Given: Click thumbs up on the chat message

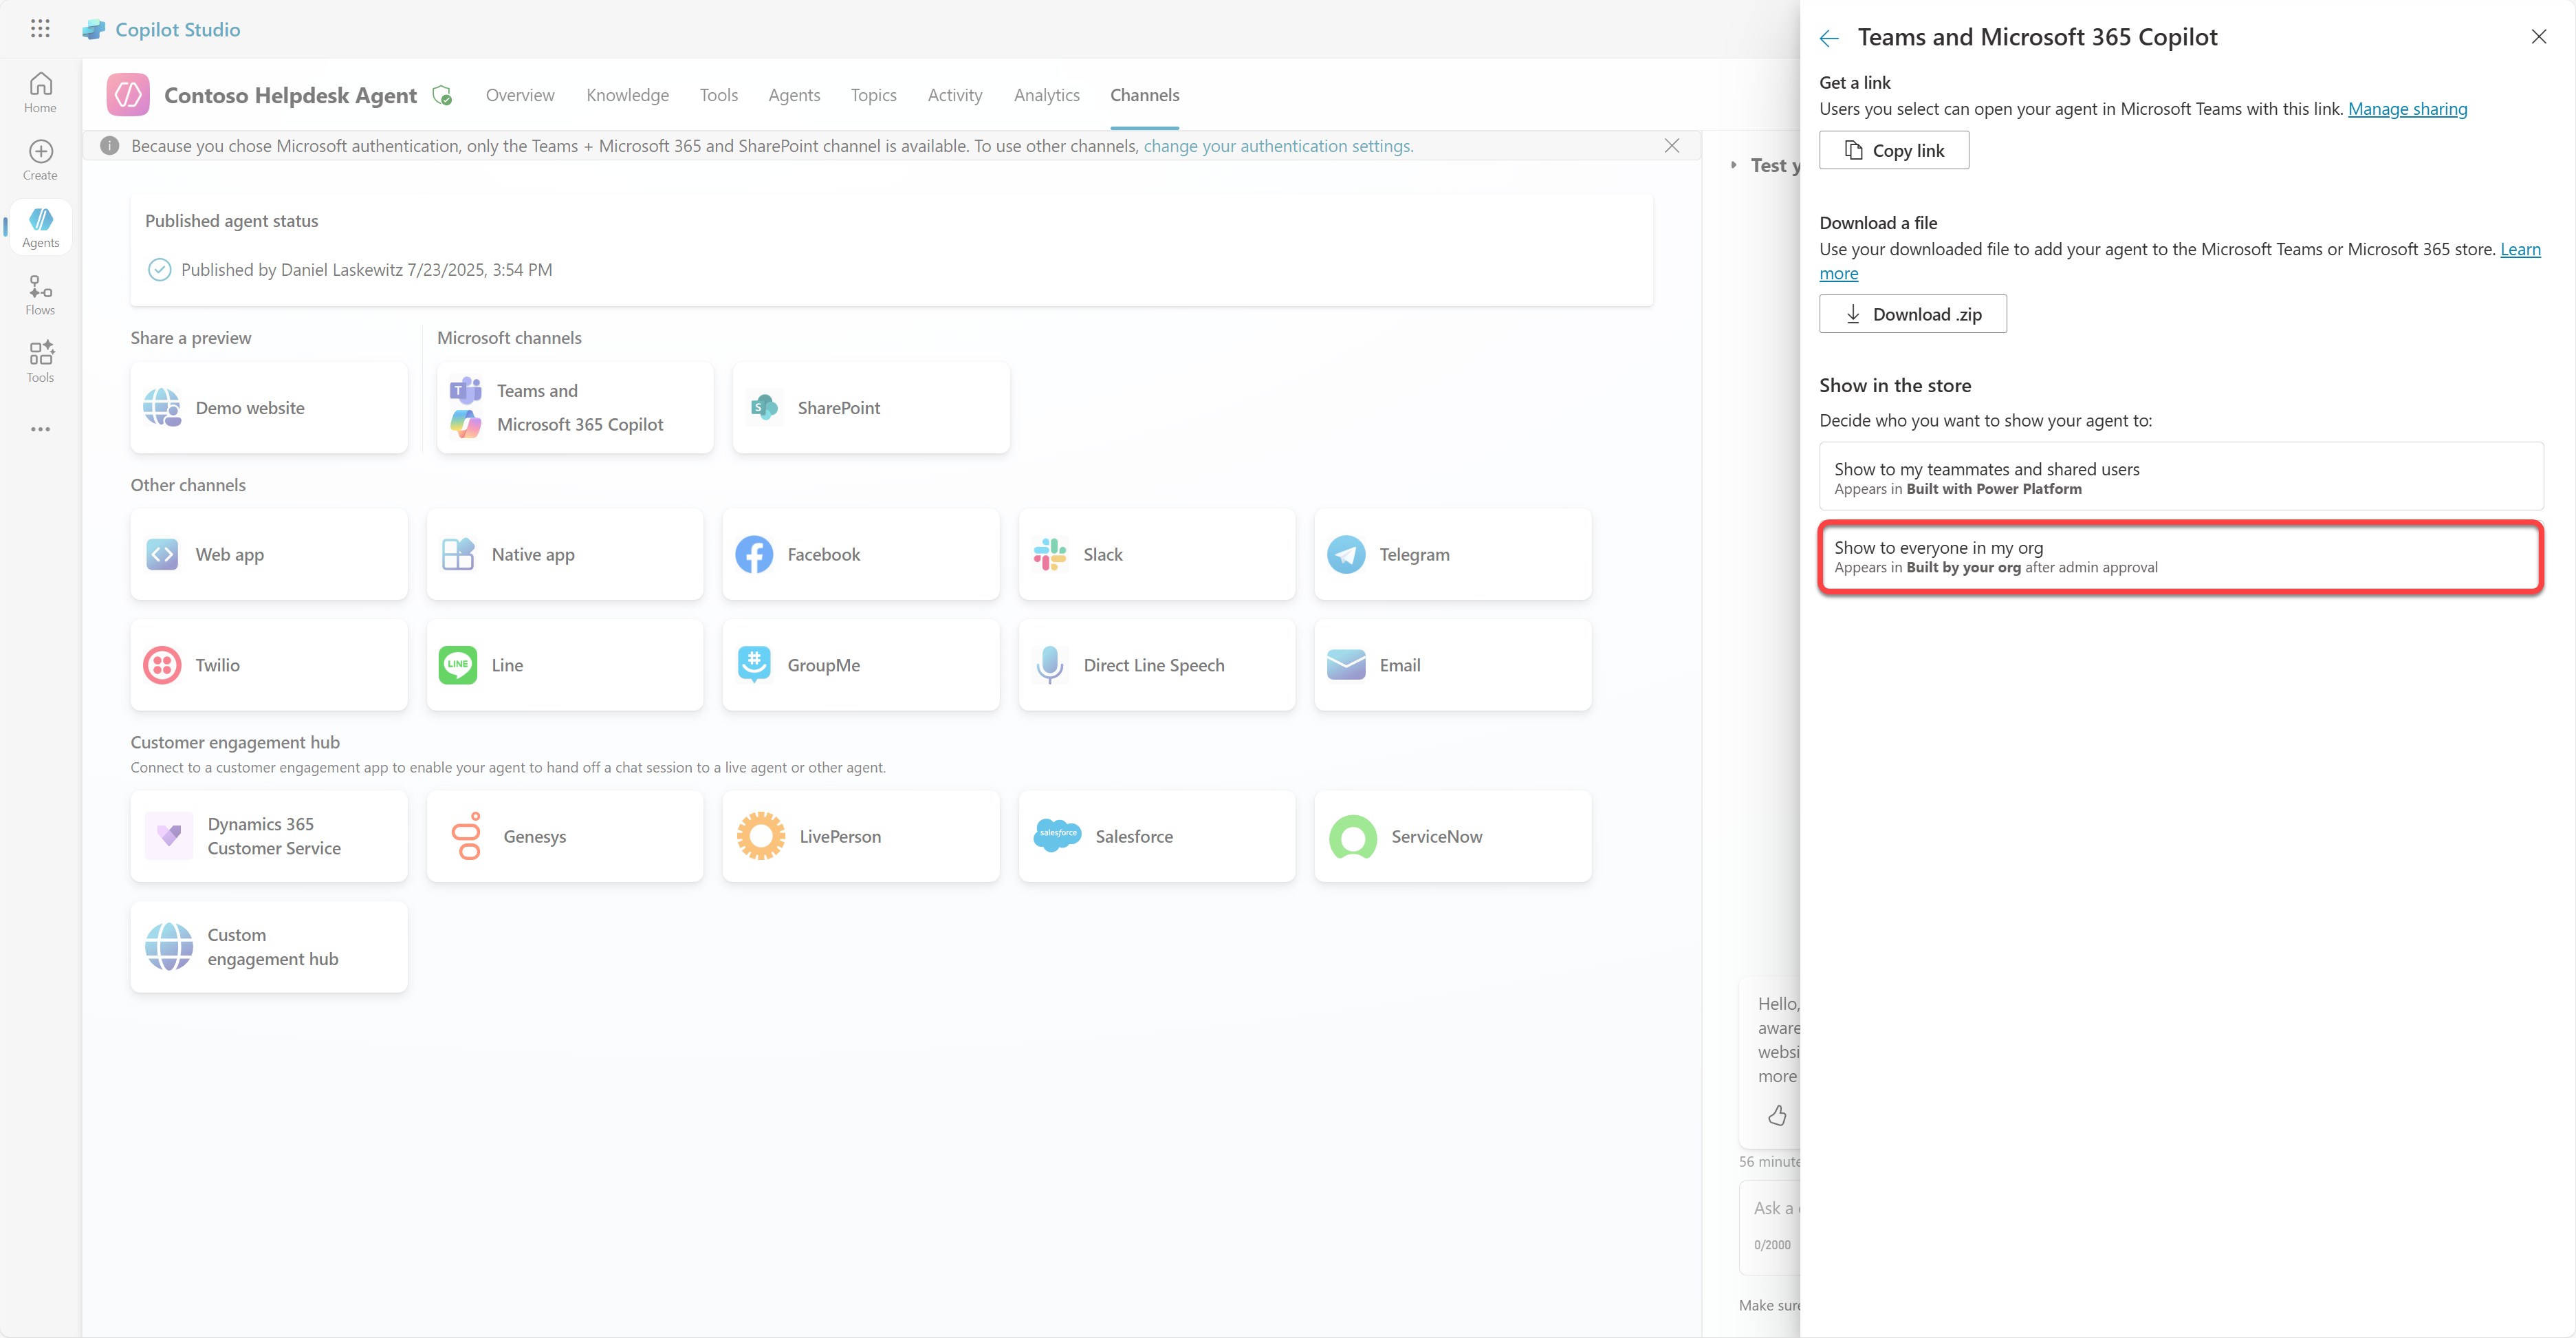Looking at the screenshot, I should point(1777,1115).
